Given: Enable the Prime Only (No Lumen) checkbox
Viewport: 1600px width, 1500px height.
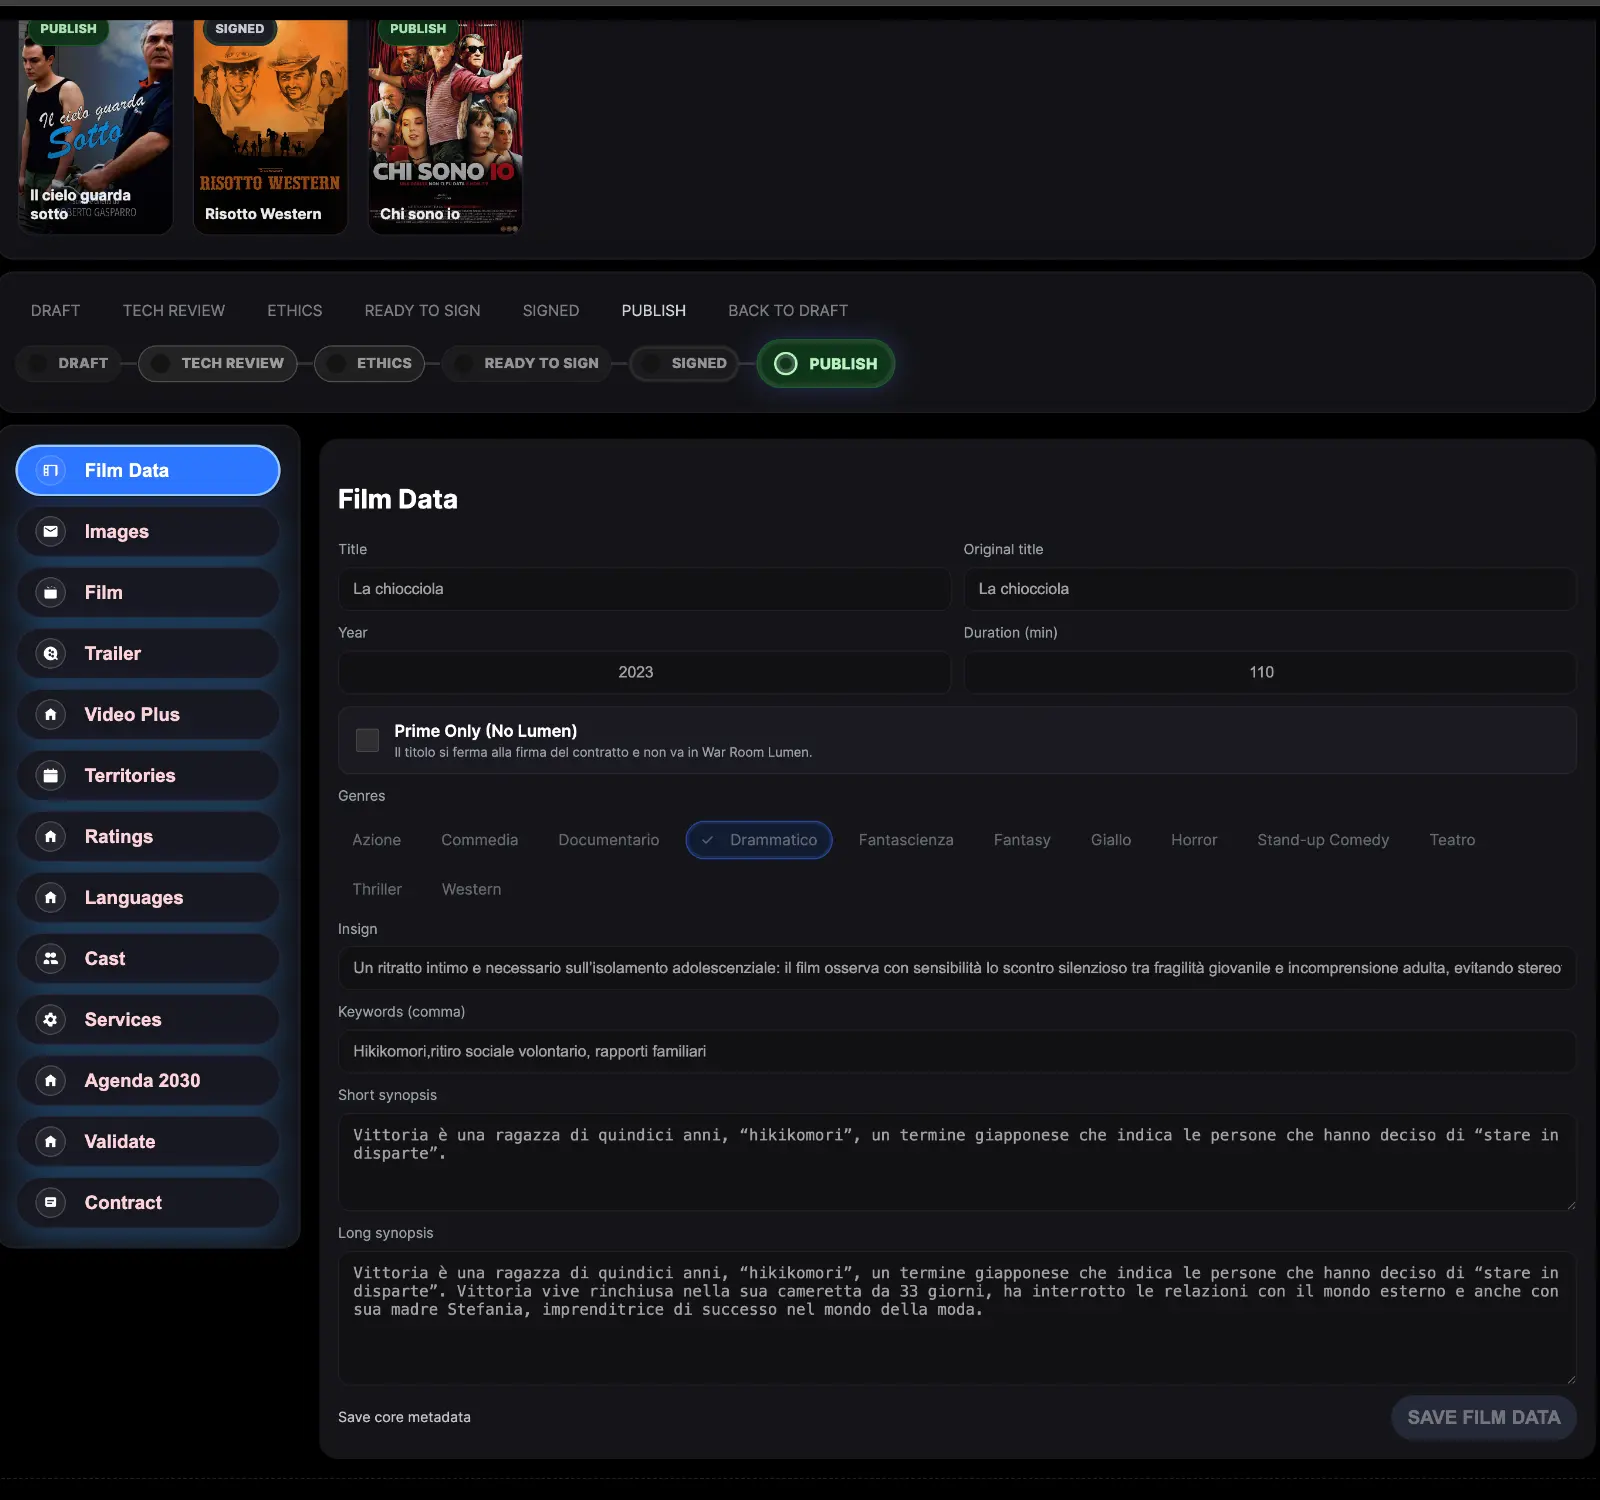Looking at the screenshot, I should pos(368,740).
